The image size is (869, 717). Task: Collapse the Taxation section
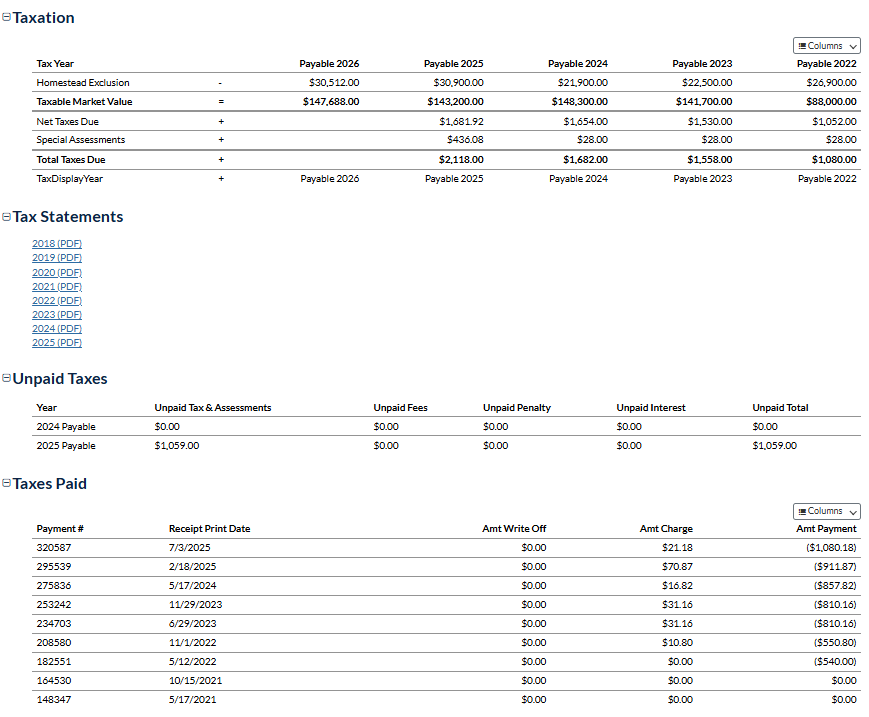coord(6,18)
